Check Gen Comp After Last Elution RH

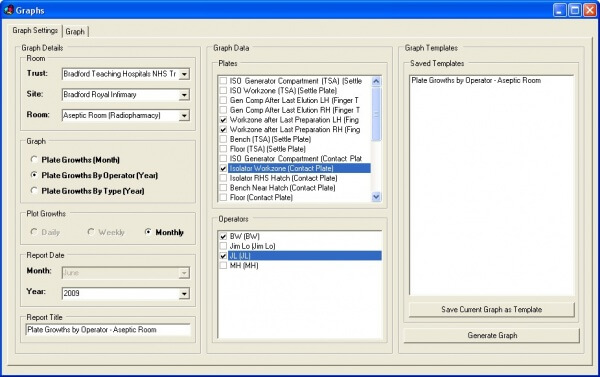(x=223, y=110)
